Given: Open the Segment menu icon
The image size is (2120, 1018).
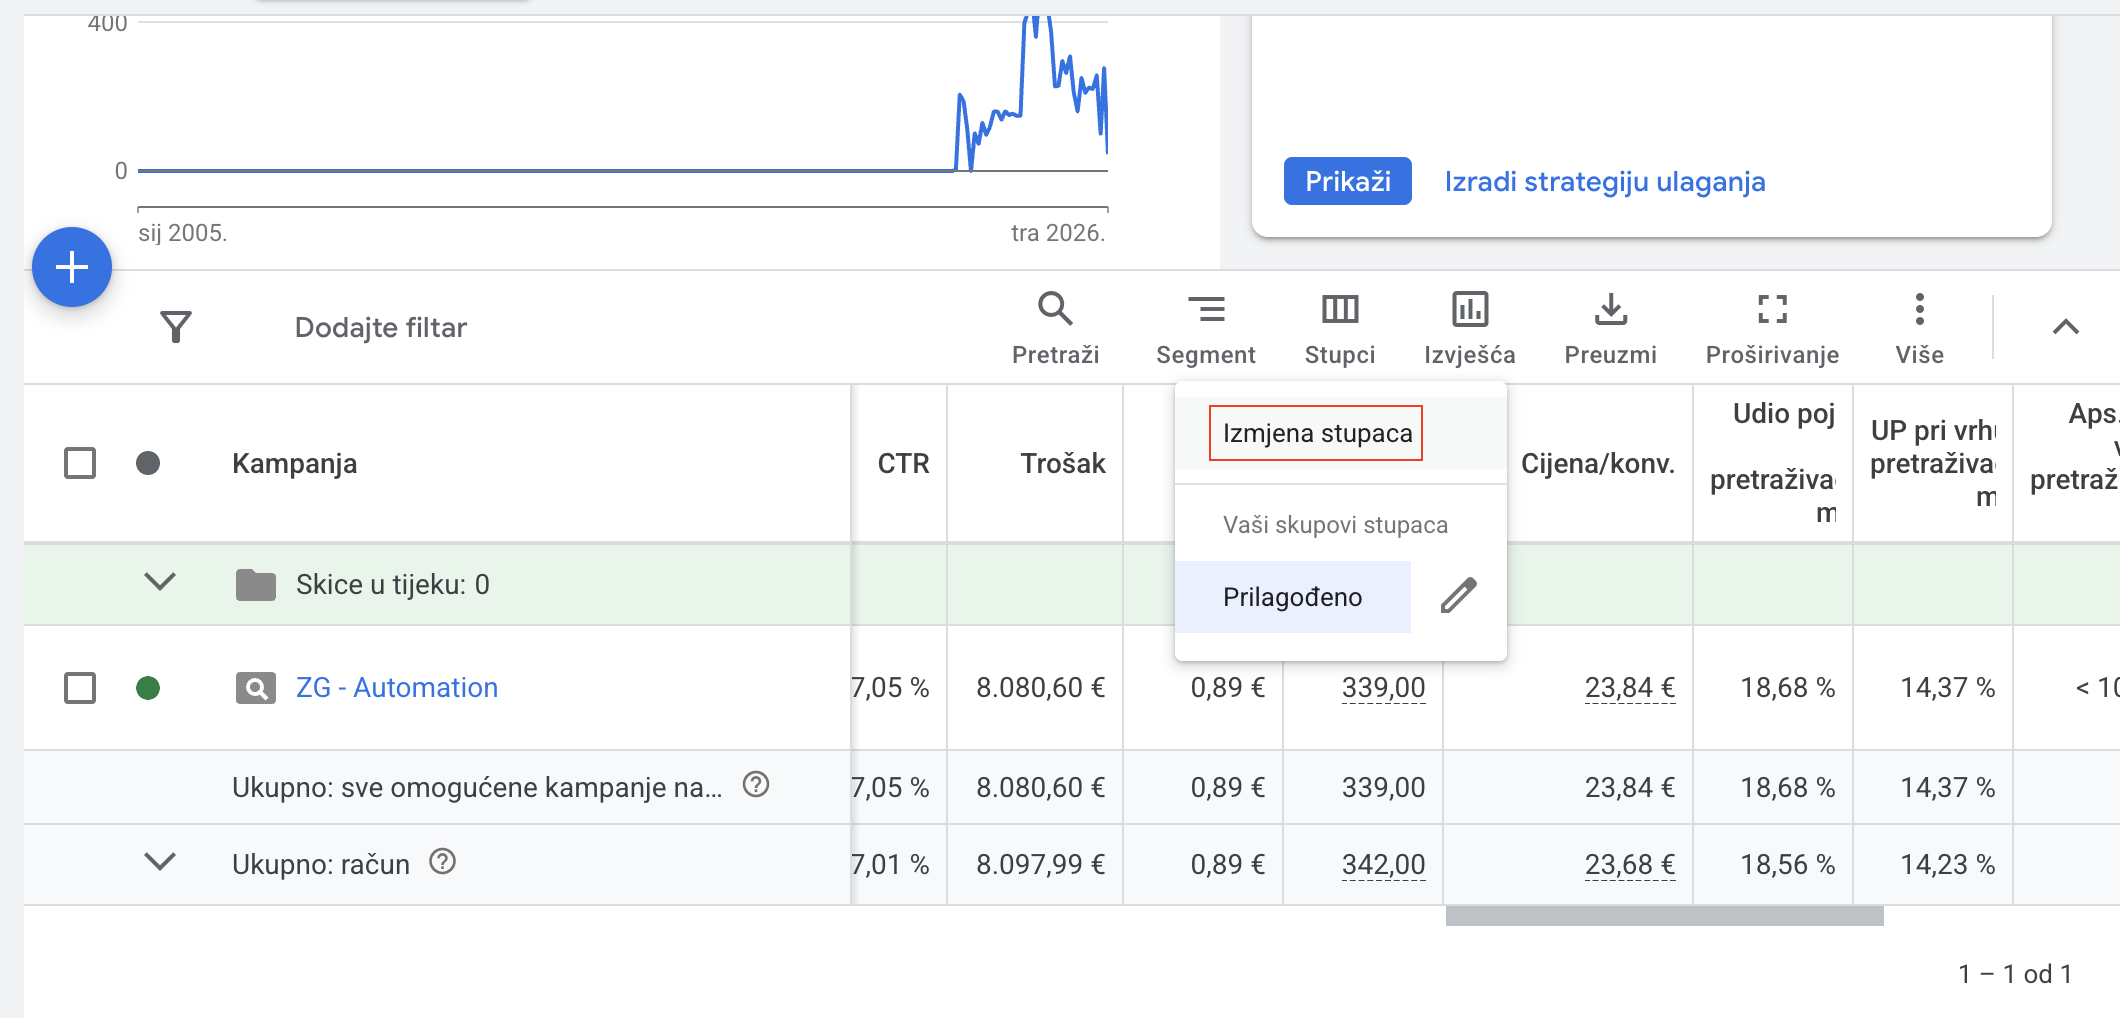Looking at the screenshot, I should (x=1205, y=310).
